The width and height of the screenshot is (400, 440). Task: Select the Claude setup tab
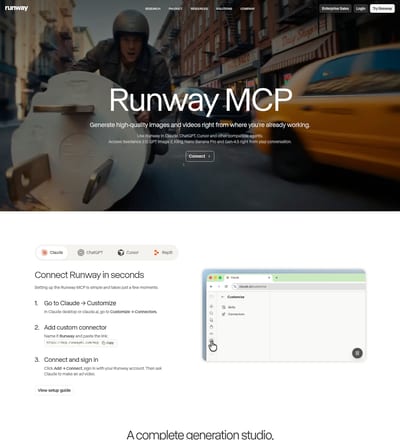click(52, 252)
